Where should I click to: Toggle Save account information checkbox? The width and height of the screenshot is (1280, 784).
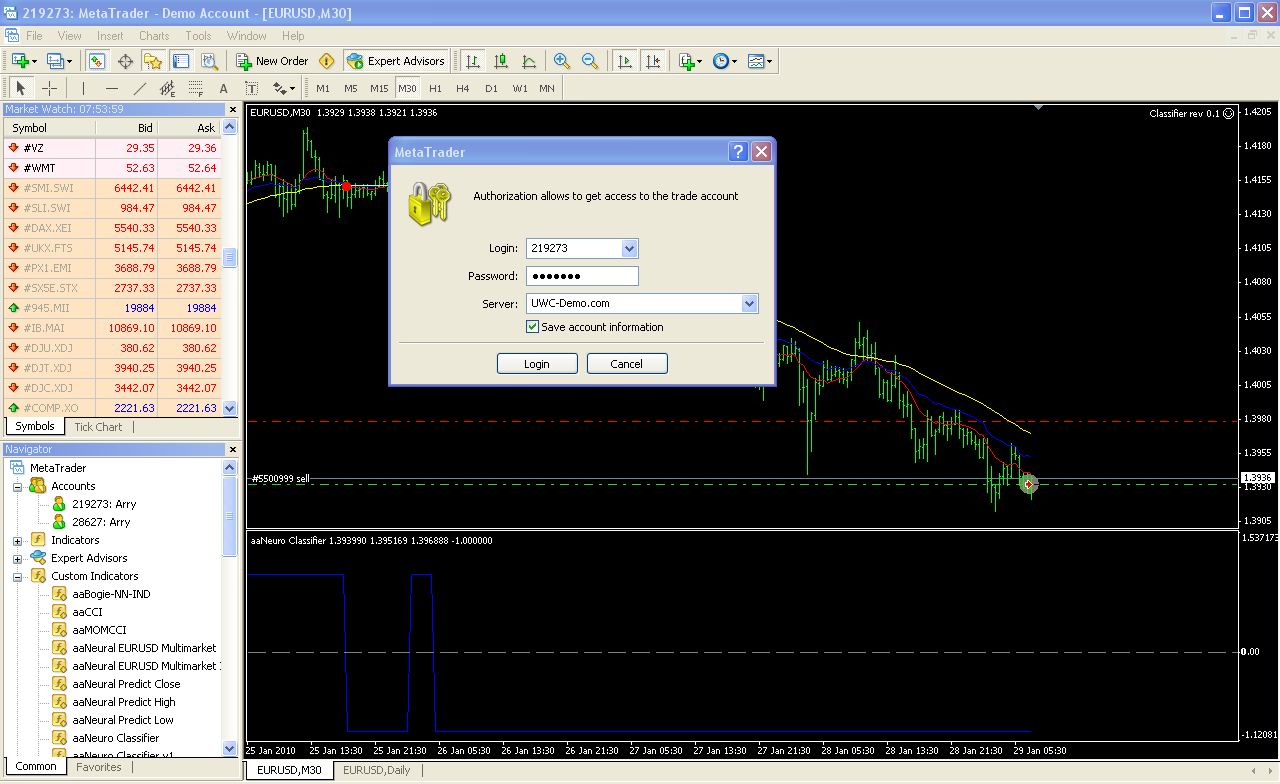532,327
